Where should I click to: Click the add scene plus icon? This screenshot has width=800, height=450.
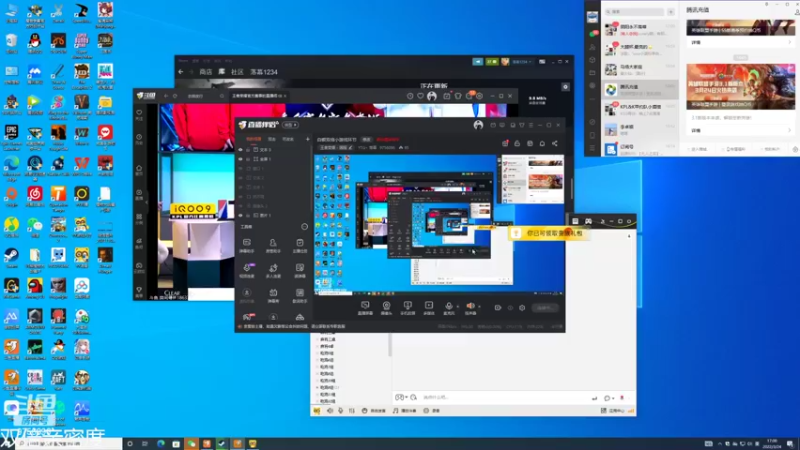307,139
